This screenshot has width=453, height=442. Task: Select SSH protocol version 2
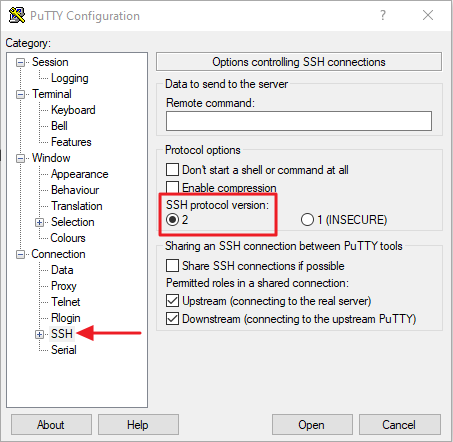(x=172, y=220)
